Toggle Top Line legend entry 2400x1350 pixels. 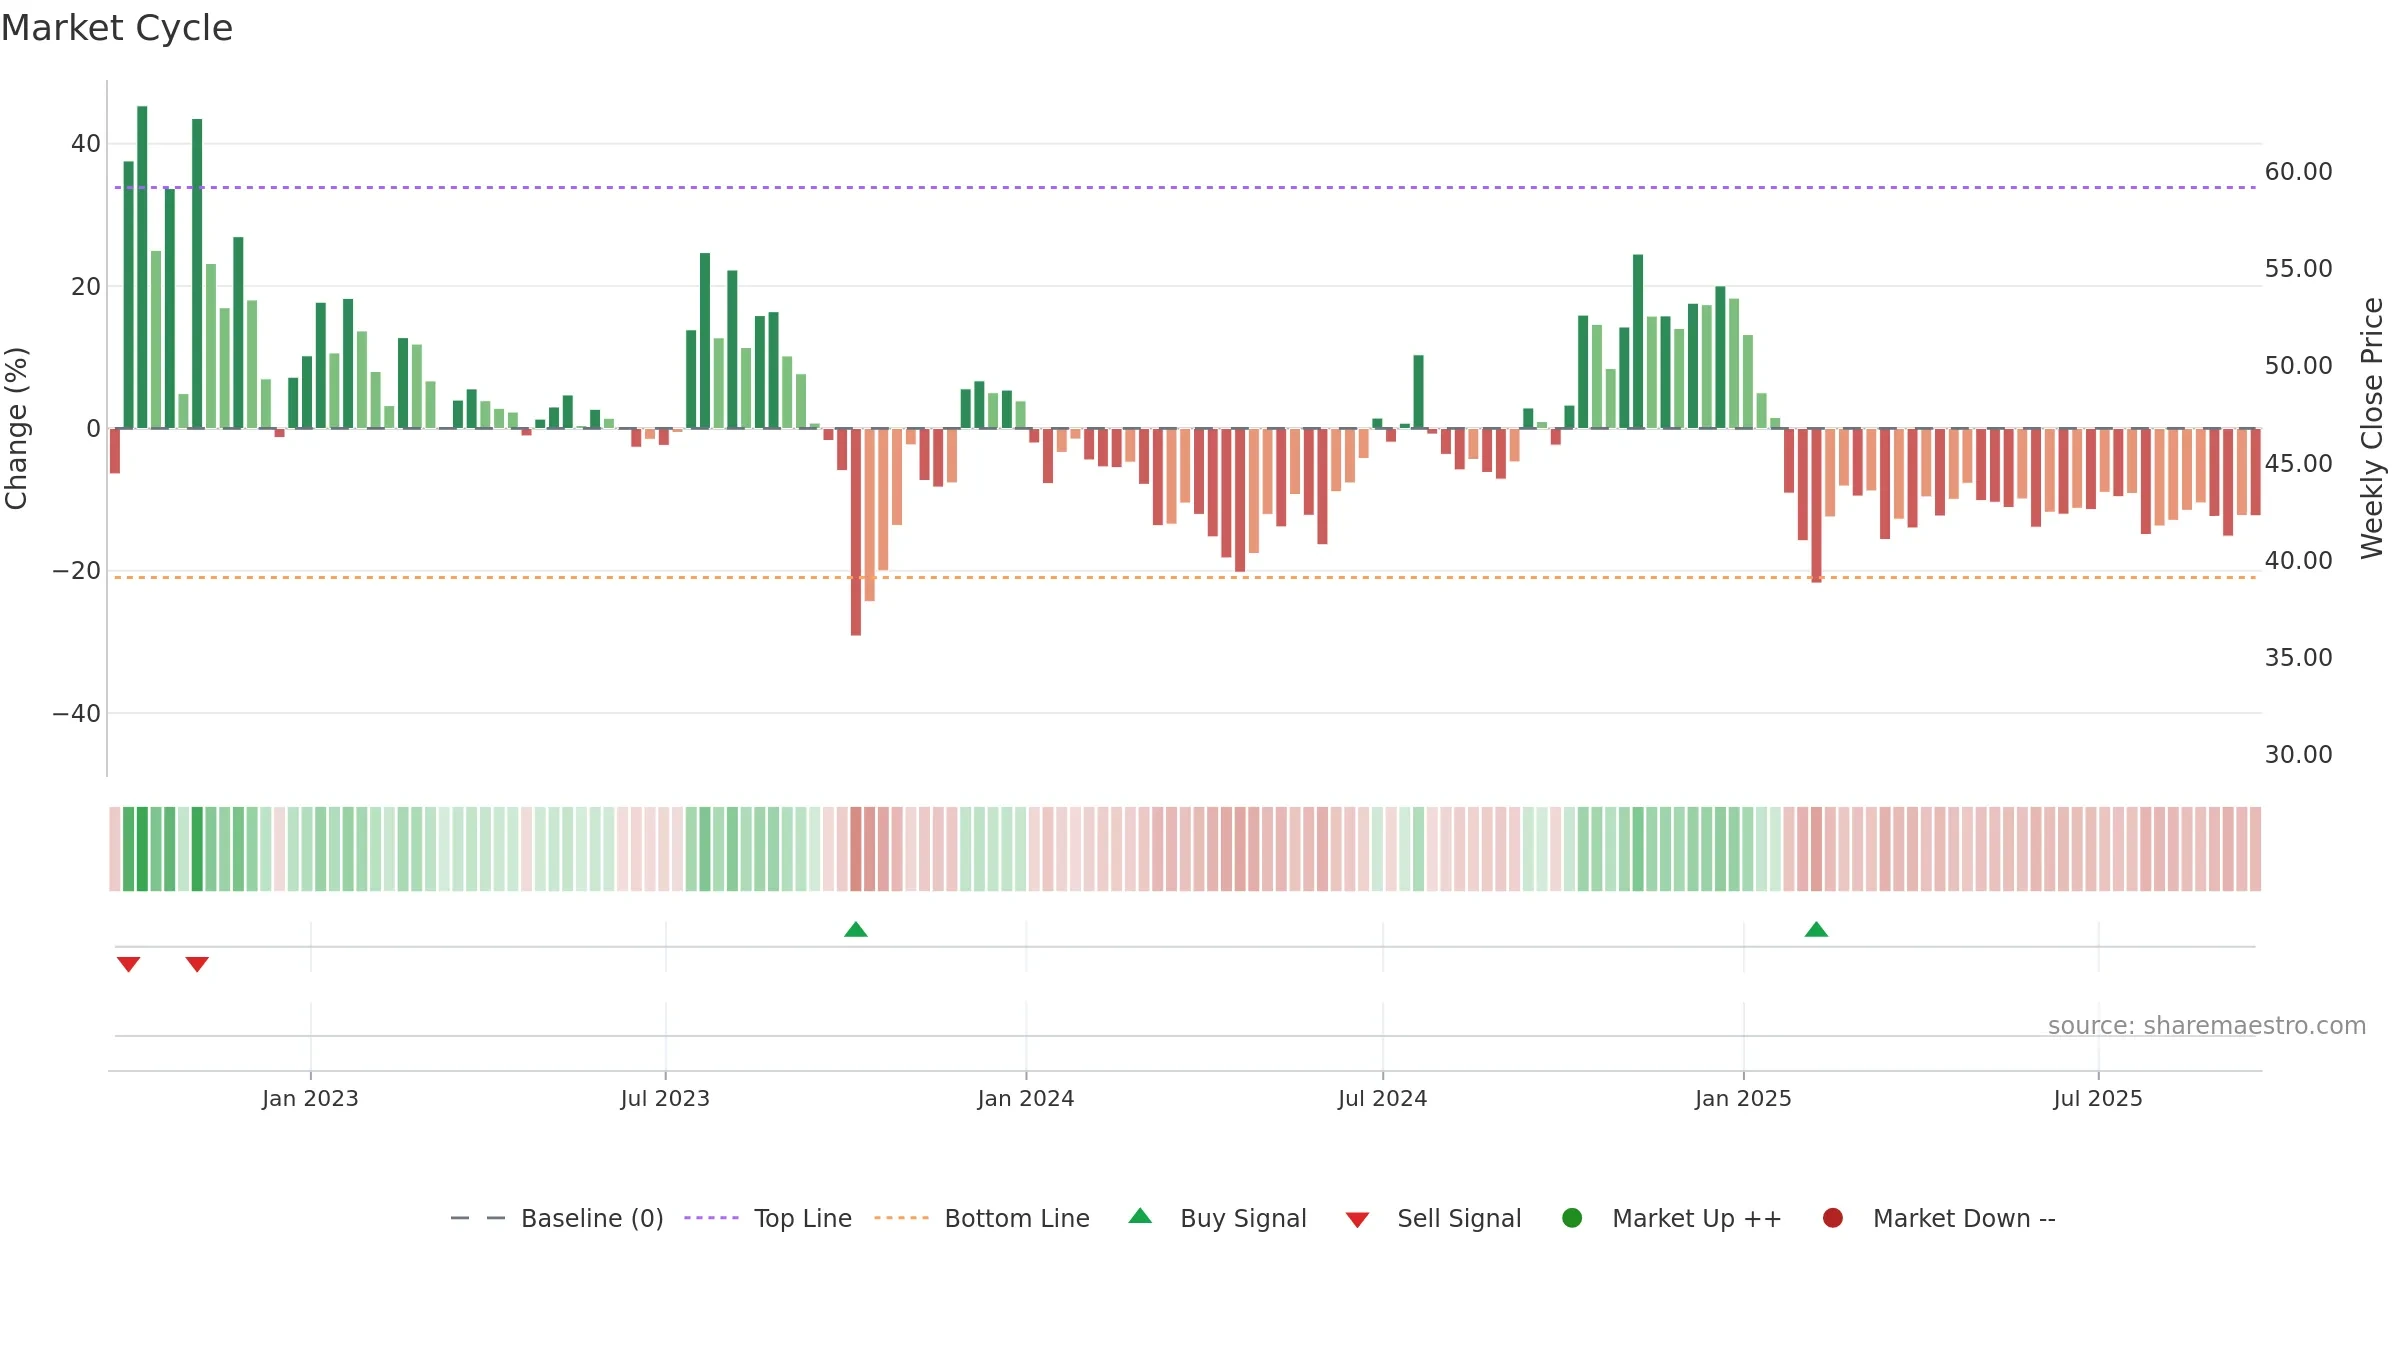[768, 1218]
